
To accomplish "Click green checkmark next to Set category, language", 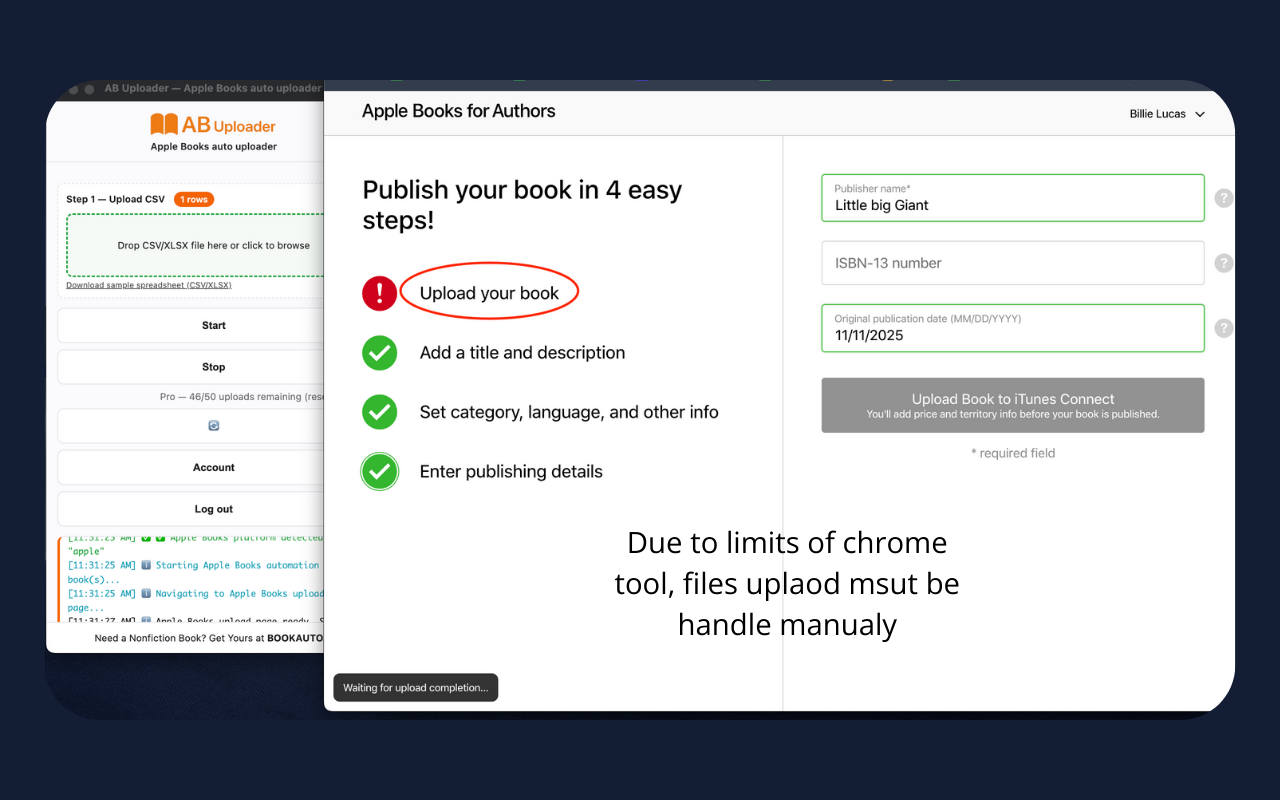I will coord(379,411).
